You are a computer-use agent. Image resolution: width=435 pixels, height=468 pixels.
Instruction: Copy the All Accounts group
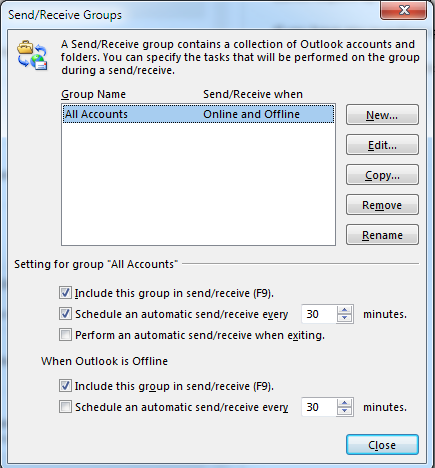(x=382, y=175)
